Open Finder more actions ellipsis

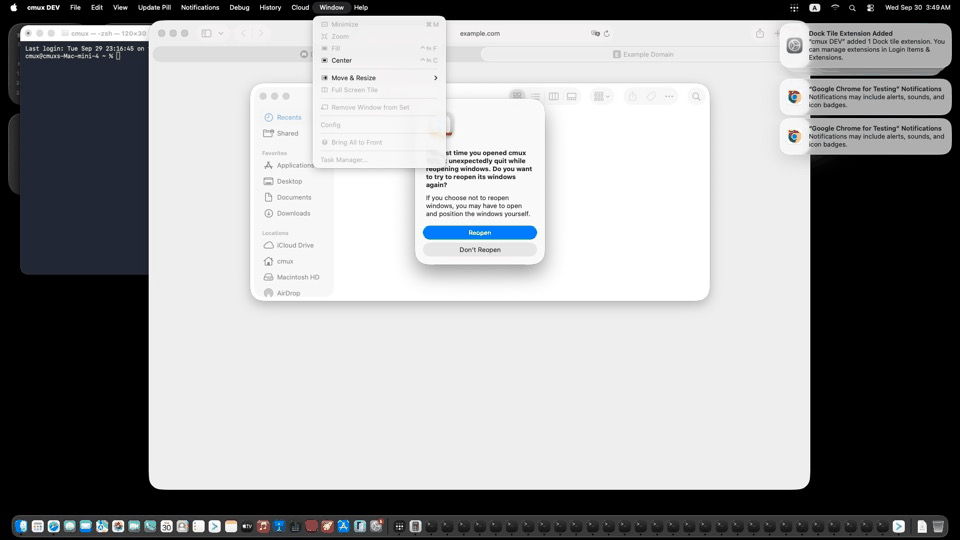pyautogui.click(x=669, y=96)
